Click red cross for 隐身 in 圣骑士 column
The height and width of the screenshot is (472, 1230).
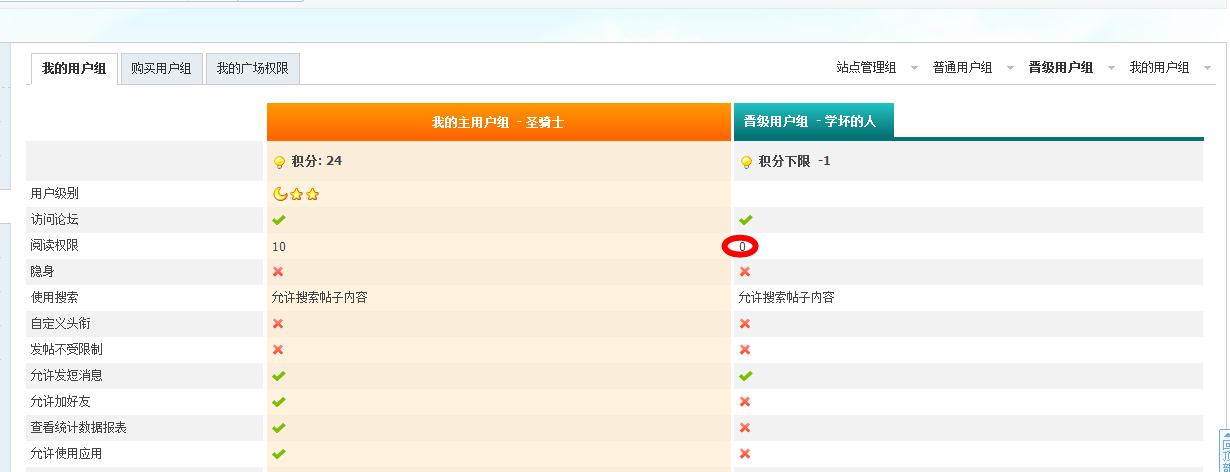point(278,272)
